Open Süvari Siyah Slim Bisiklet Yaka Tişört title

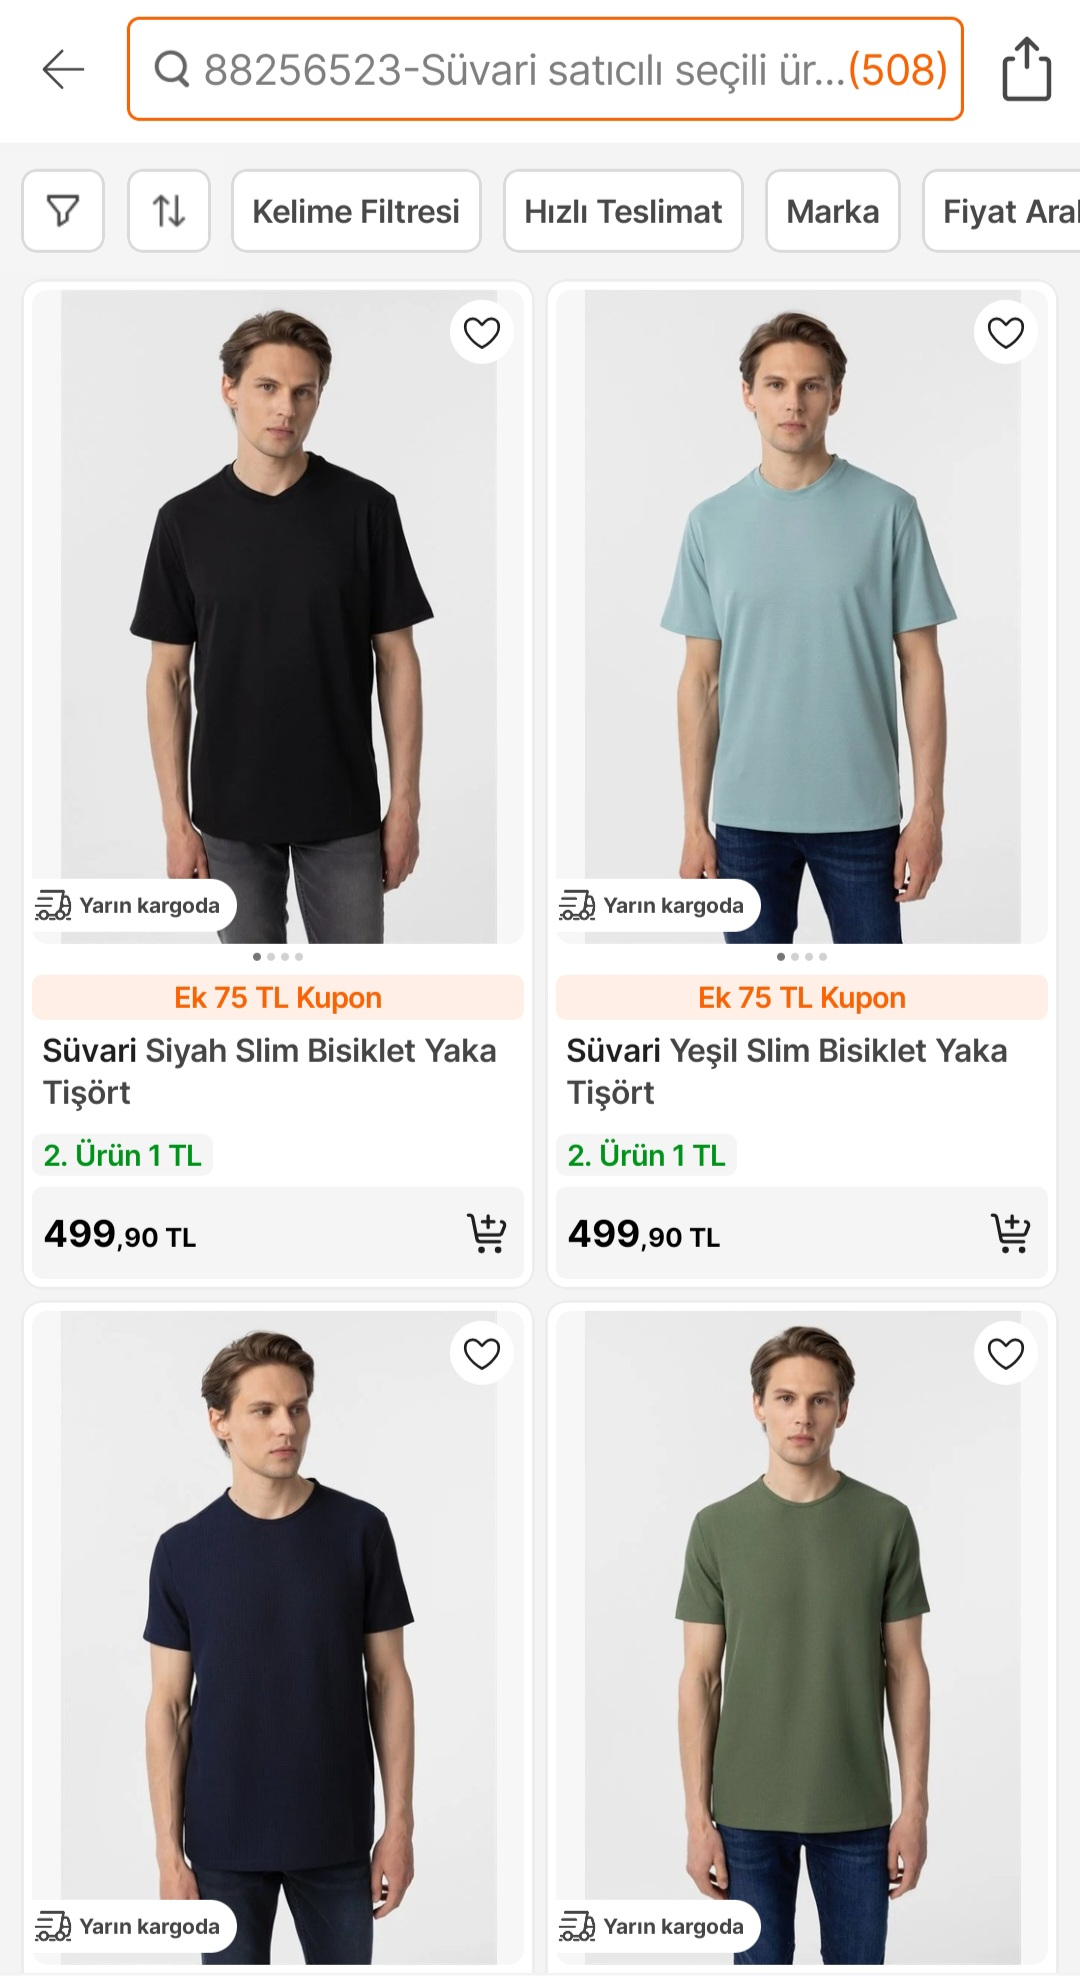269,1071
